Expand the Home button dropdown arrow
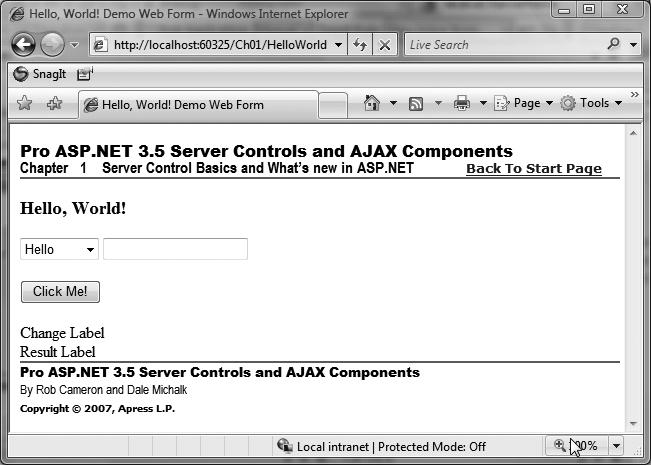The width and height of the screenshot is (651, 466). pos(393,103)
